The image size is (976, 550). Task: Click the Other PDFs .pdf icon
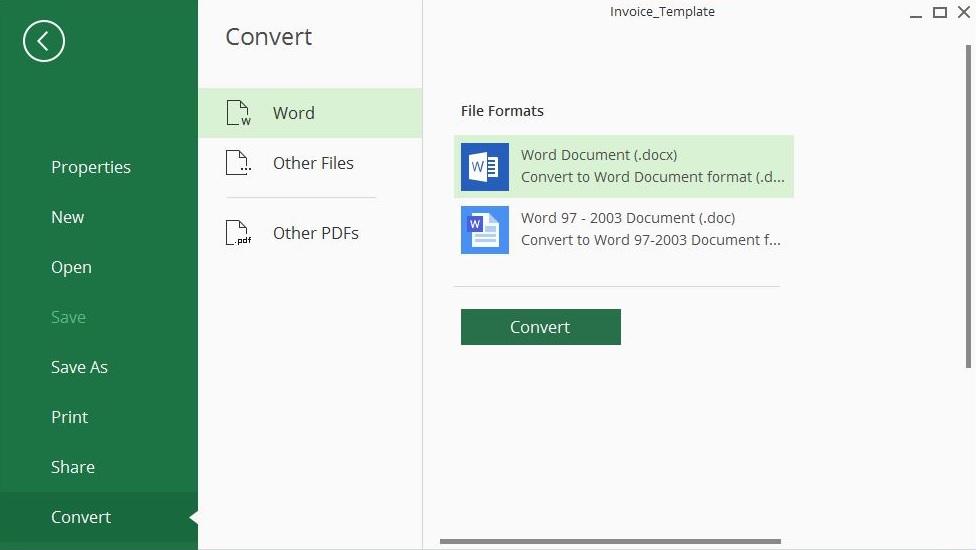pyautogui.click(x=238, y=233)
